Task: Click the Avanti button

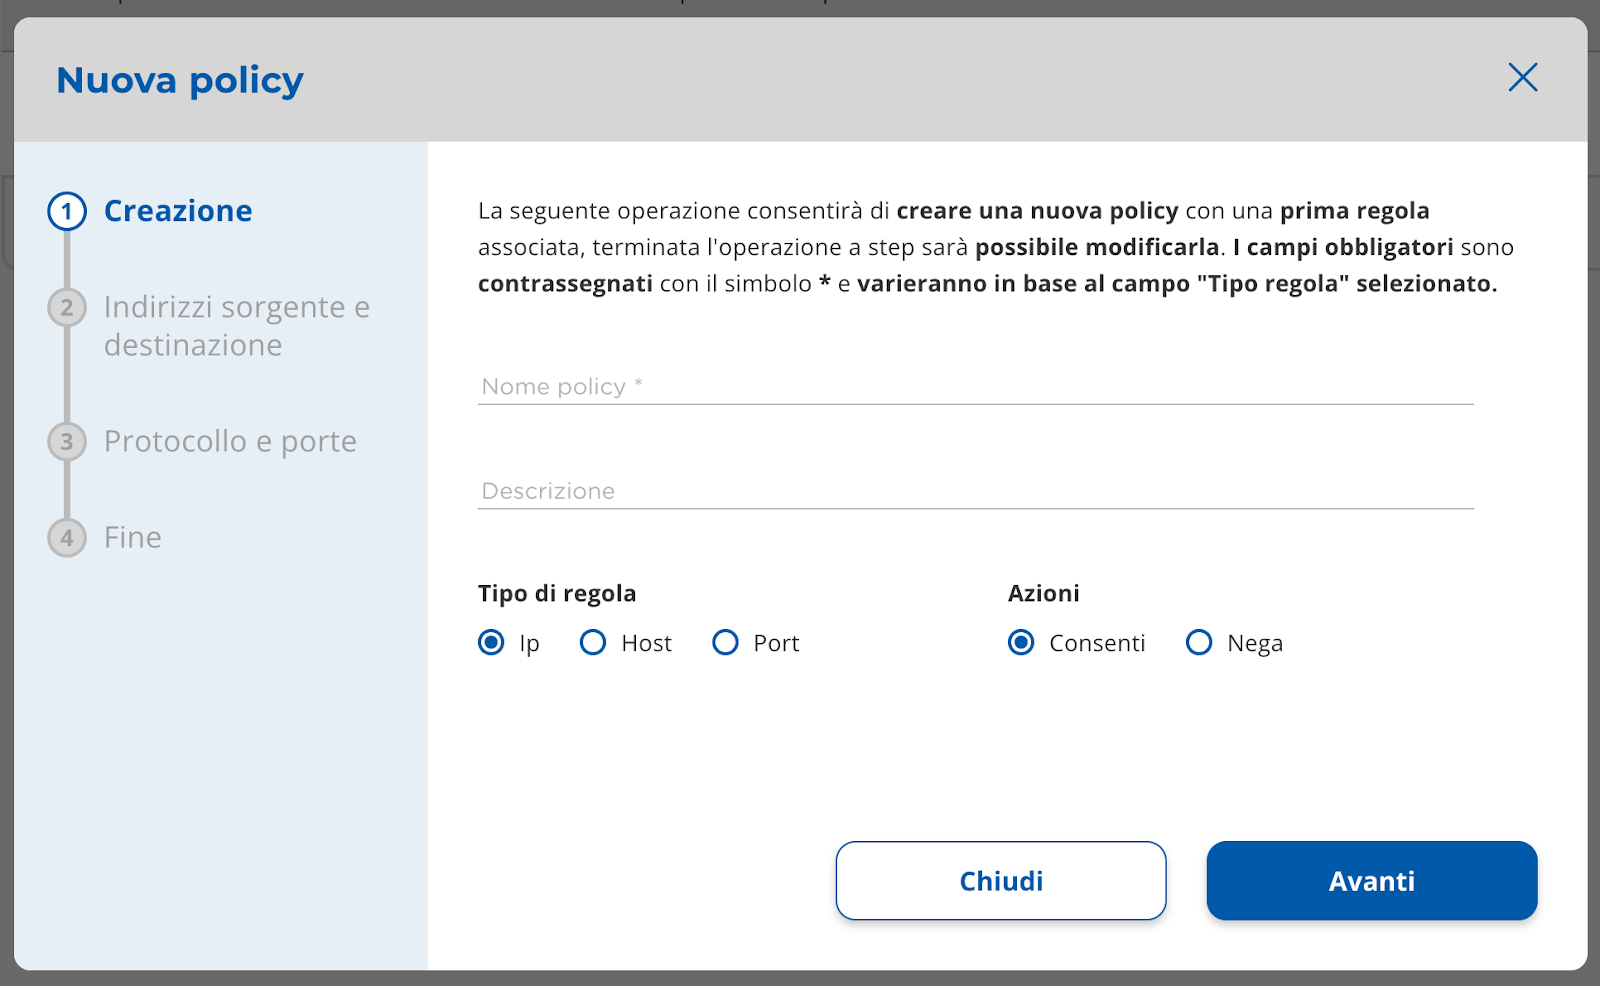Action: pyautogui.click(x=1372, y=881)
